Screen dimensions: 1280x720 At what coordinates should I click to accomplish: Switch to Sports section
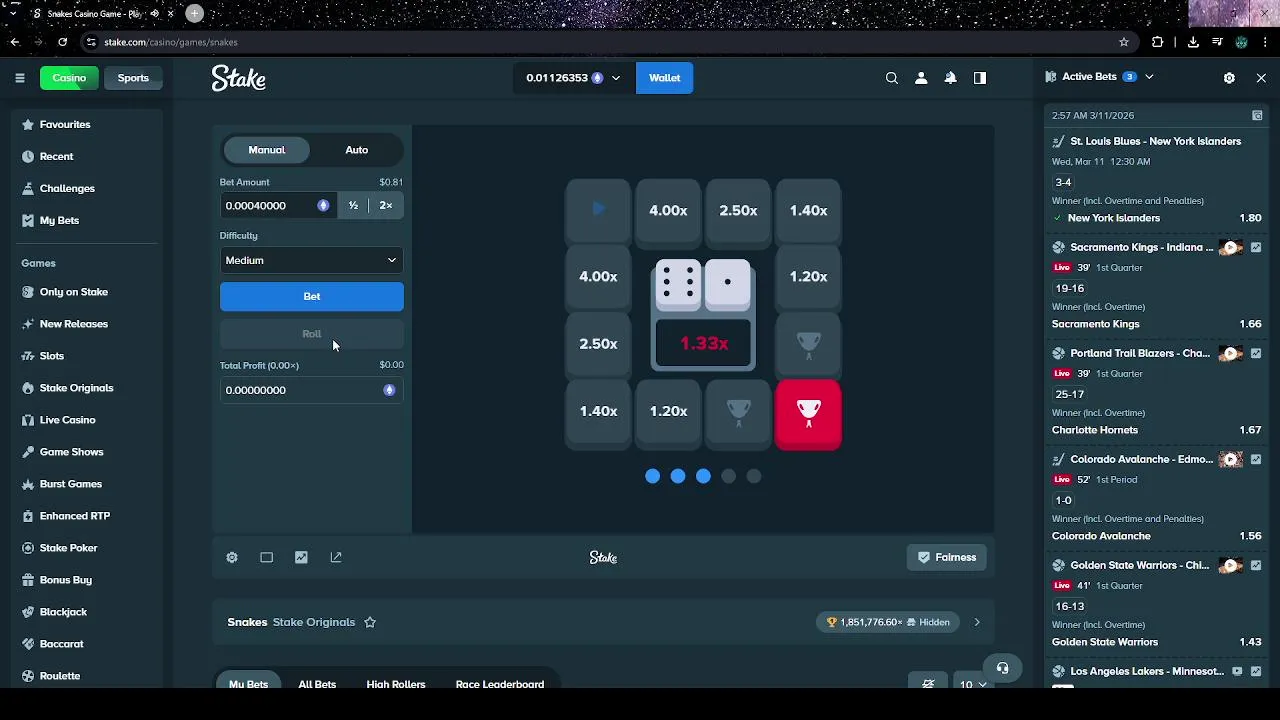(133, 78)
